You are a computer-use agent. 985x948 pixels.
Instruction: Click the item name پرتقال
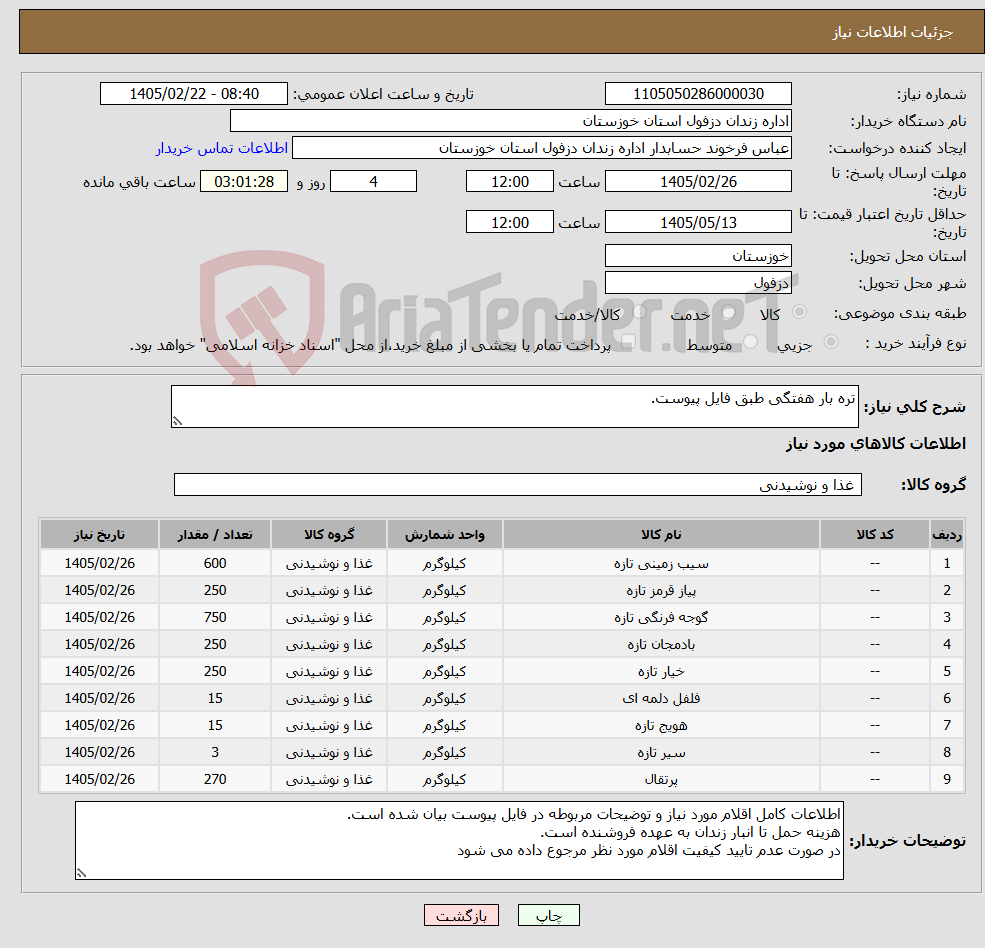661,780
